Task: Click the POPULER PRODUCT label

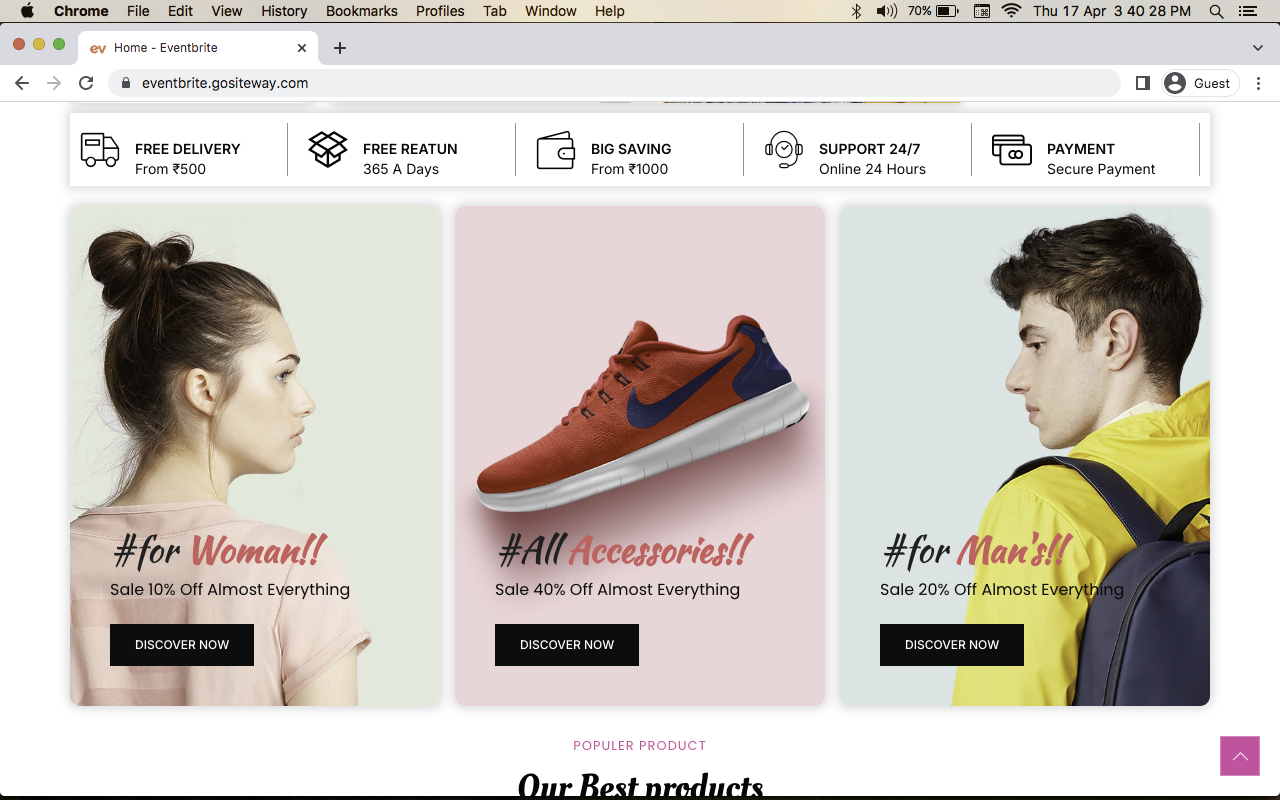Action: 640,746
